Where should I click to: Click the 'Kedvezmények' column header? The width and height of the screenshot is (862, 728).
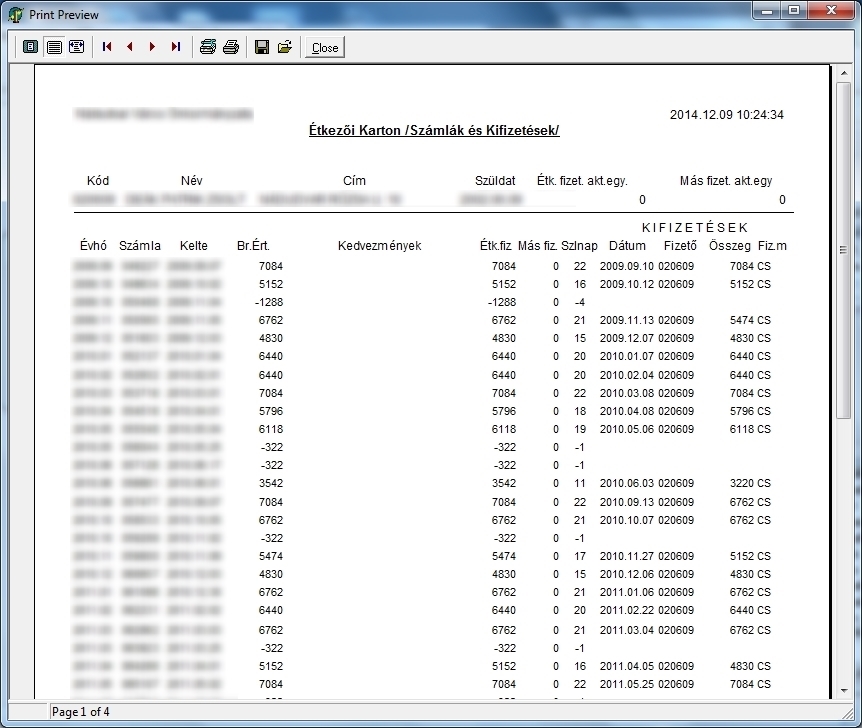tap(379, 246)
